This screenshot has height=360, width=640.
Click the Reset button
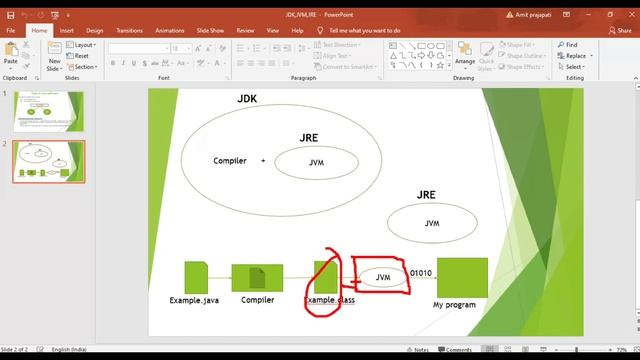coord(78,56)
